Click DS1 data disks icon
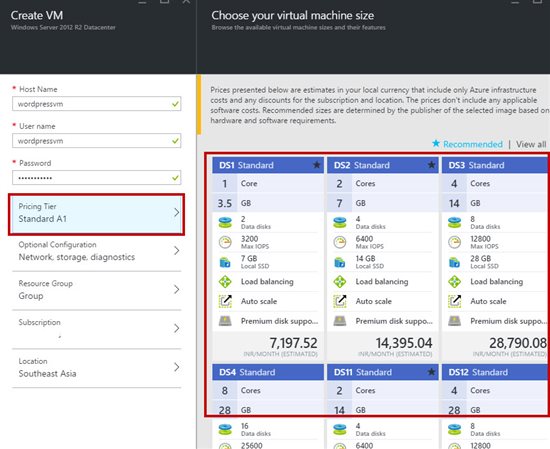 click(x=225, y=222)
